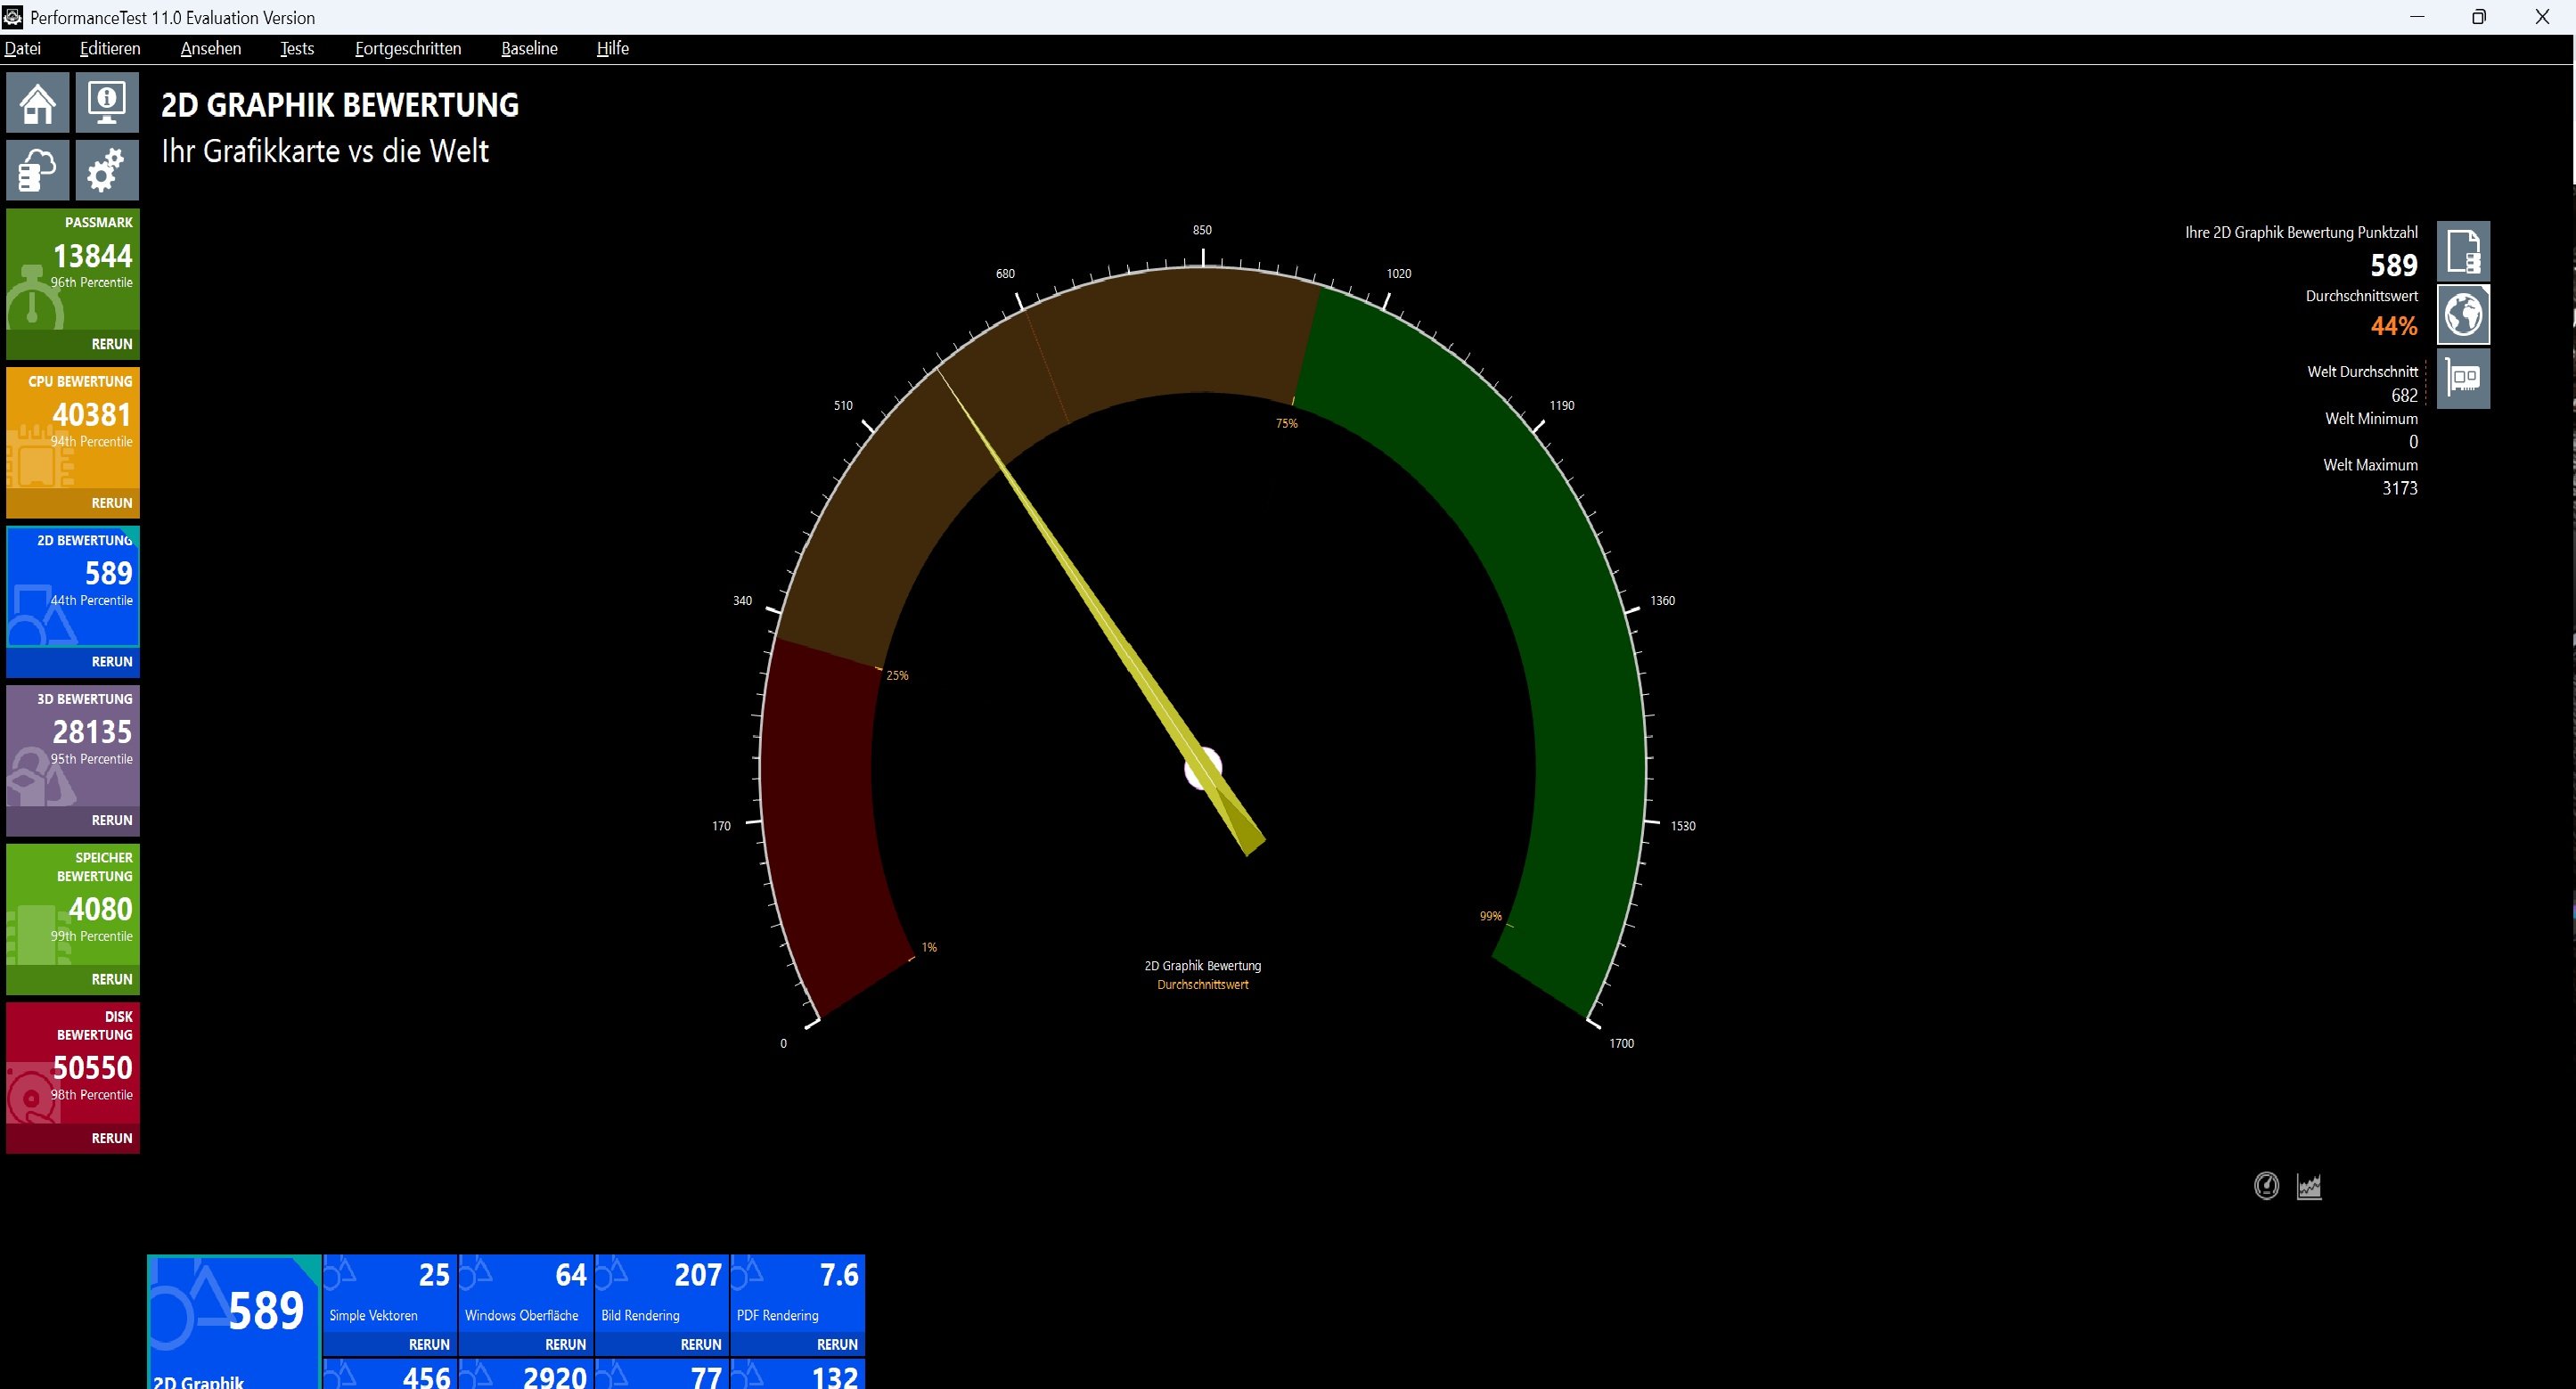The image size is (2576, 1389).
Task: Open the Datei menu
Action: coord(23,48)
